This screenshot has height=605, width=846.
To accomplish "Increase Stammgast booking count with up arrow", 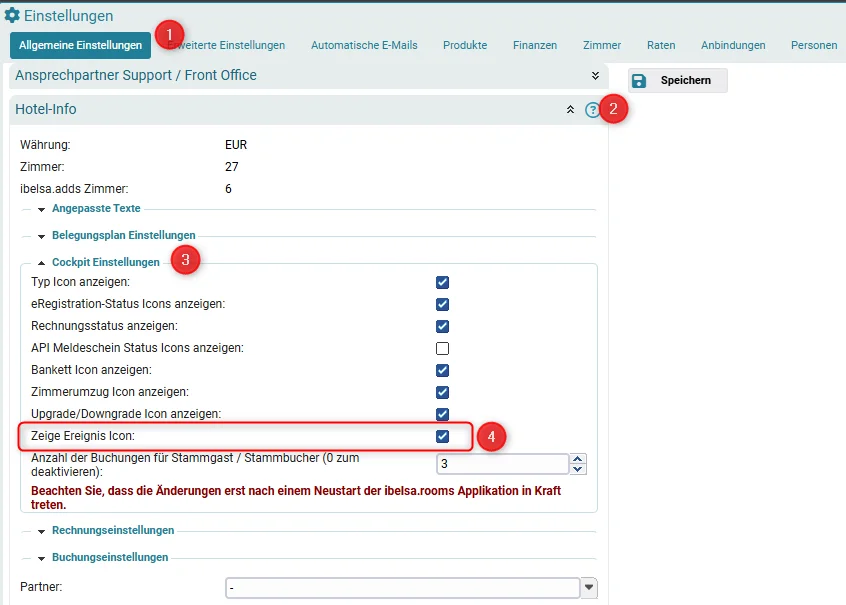I will tap(578, 459).
